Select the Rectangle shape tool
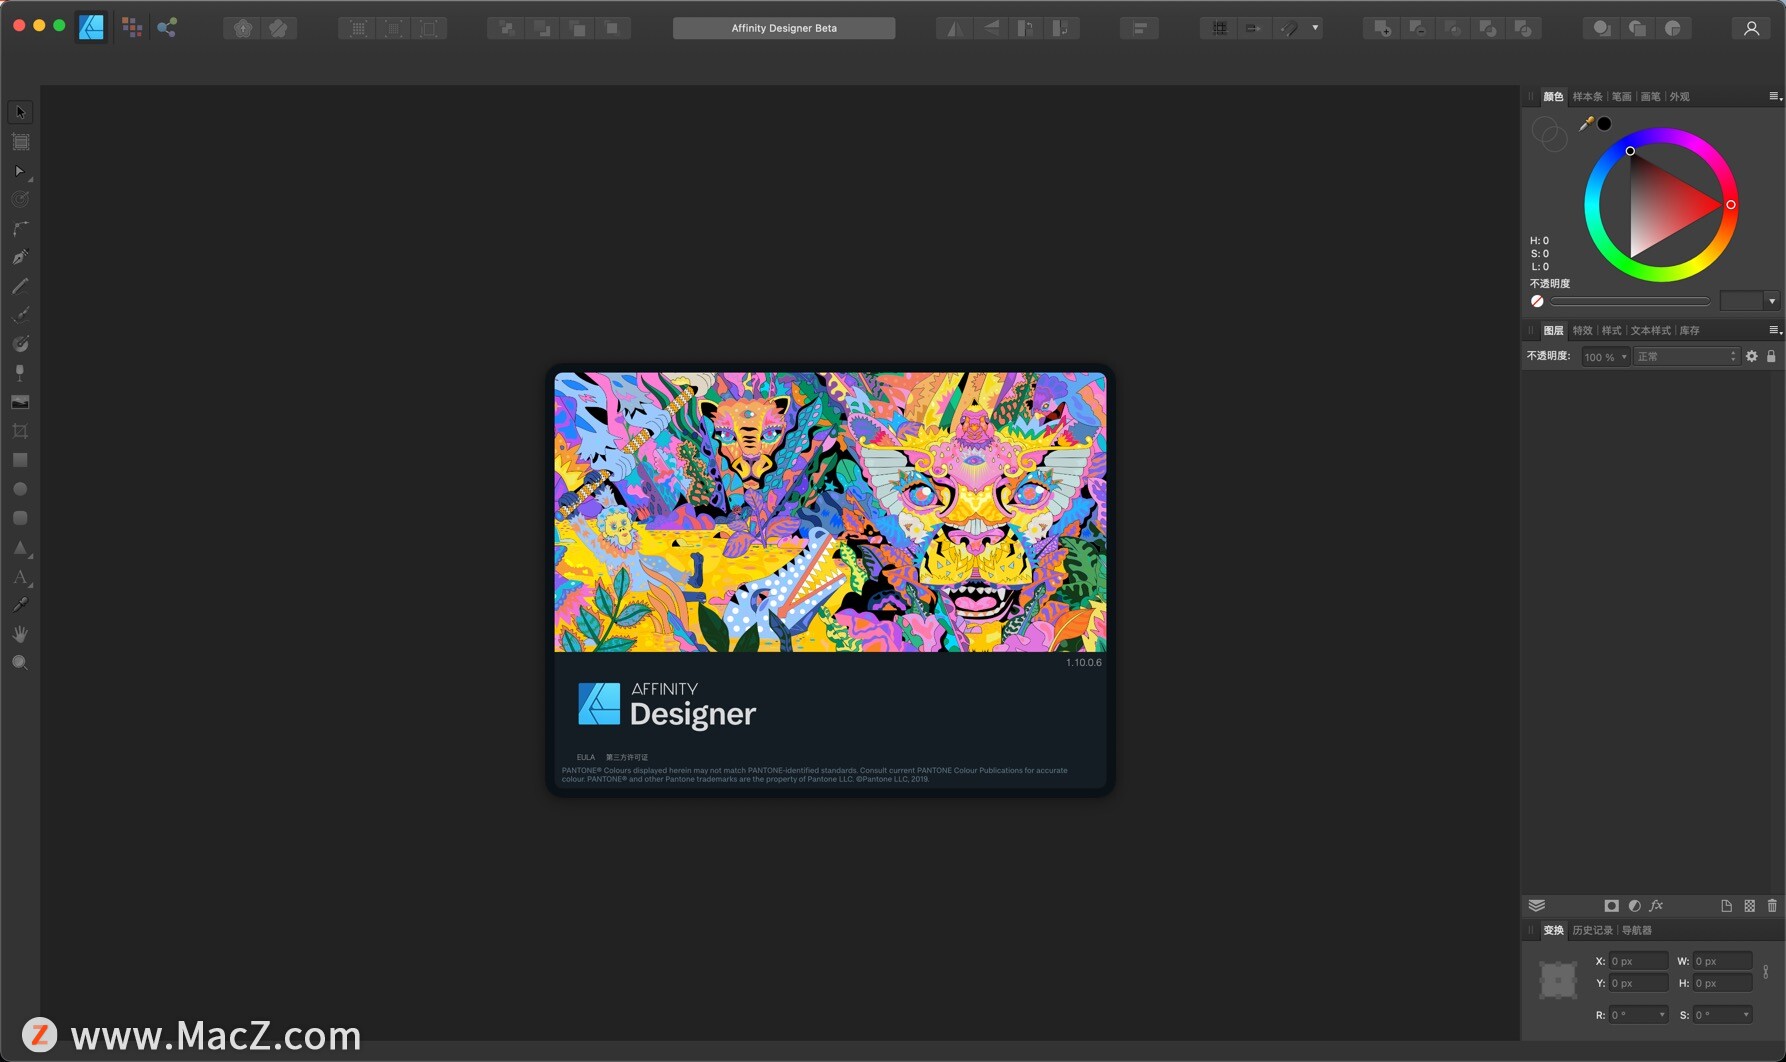 click(20, 460)
